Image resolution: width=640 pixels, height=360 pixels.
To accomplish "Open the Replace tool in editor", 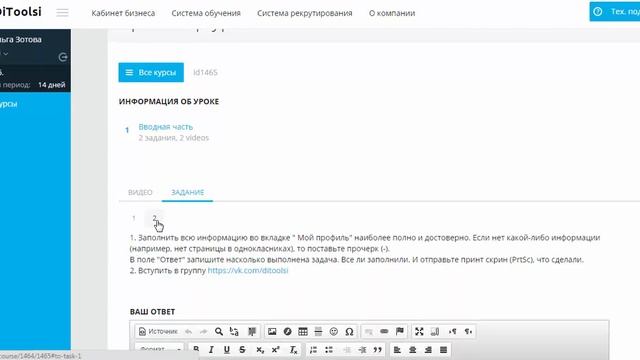I will point(234,331).
